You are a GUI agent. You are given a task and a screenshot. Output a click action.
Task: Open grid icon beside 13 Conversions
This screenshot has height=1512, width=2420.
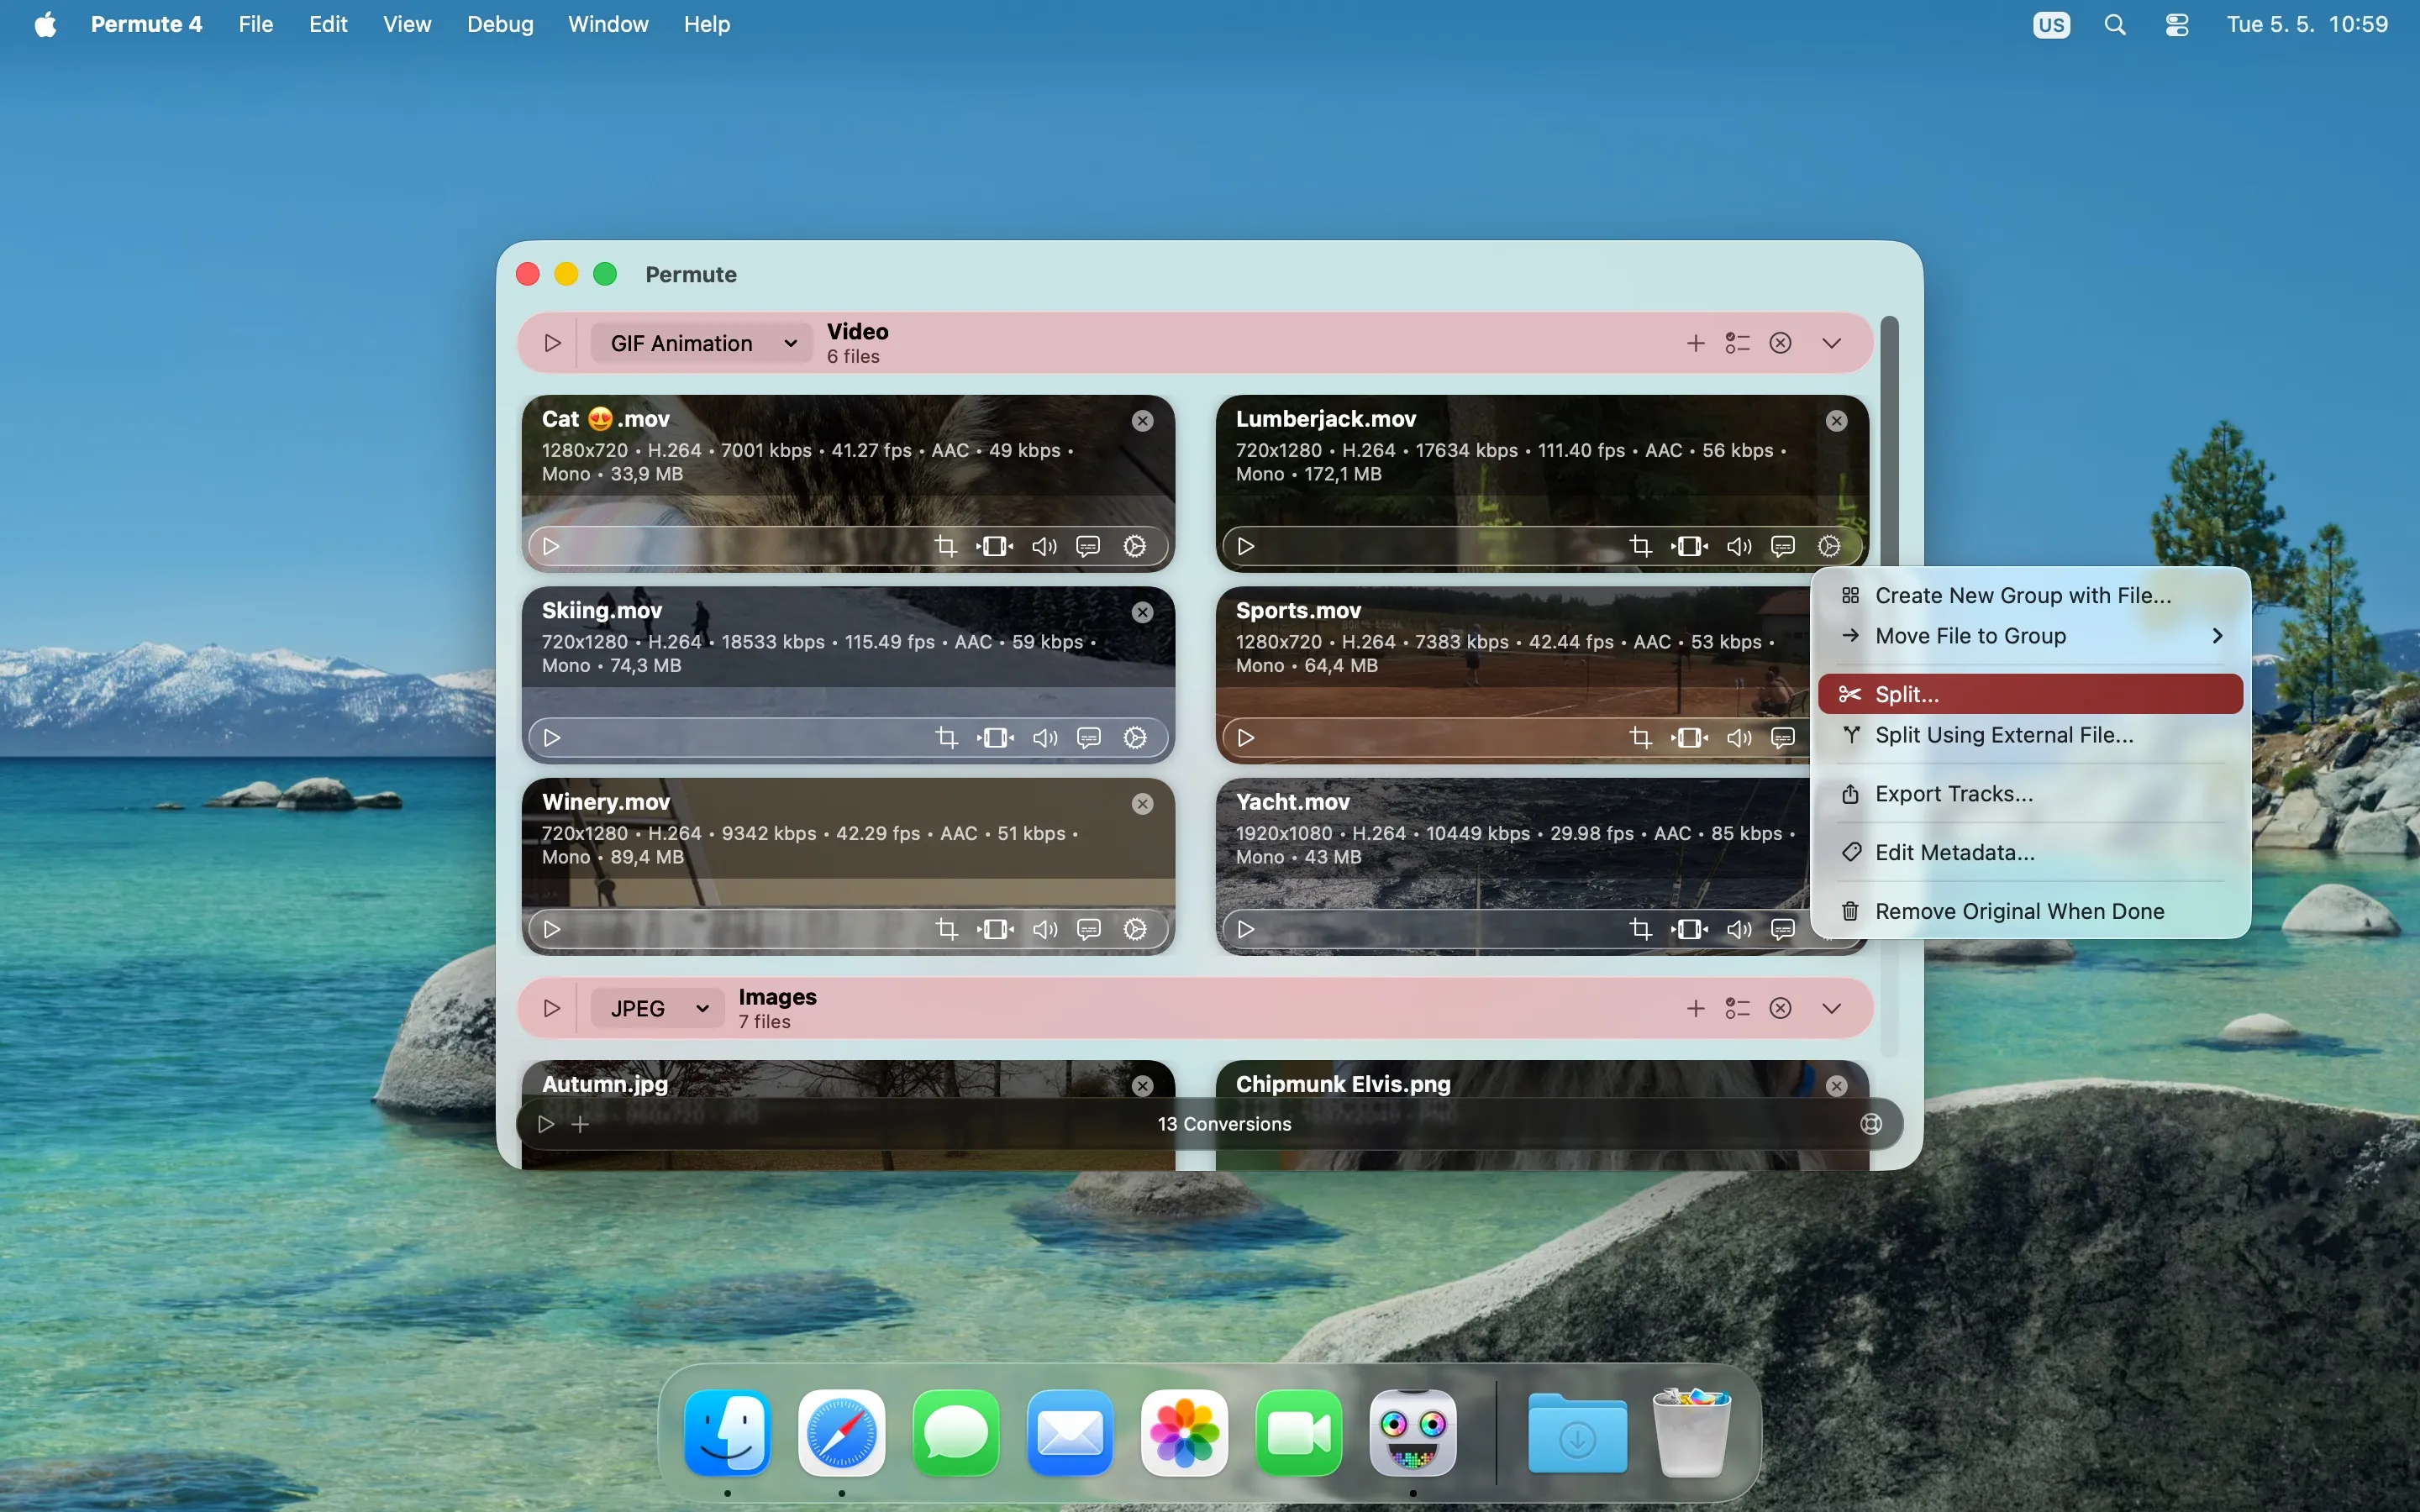(x=1872, y=1125)
